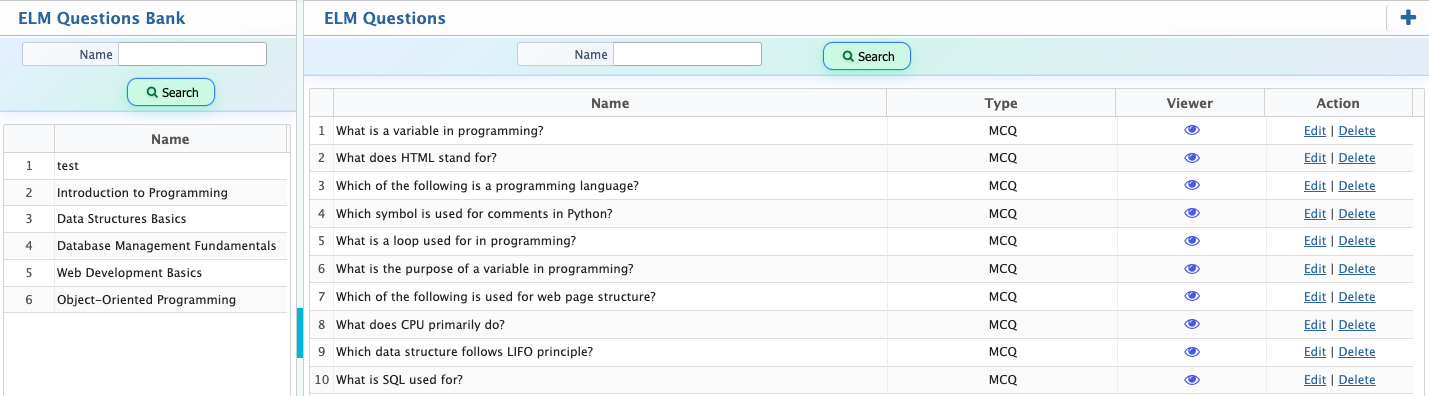Edit 'What is a variable in programming?'

[x=1315, y=131]
